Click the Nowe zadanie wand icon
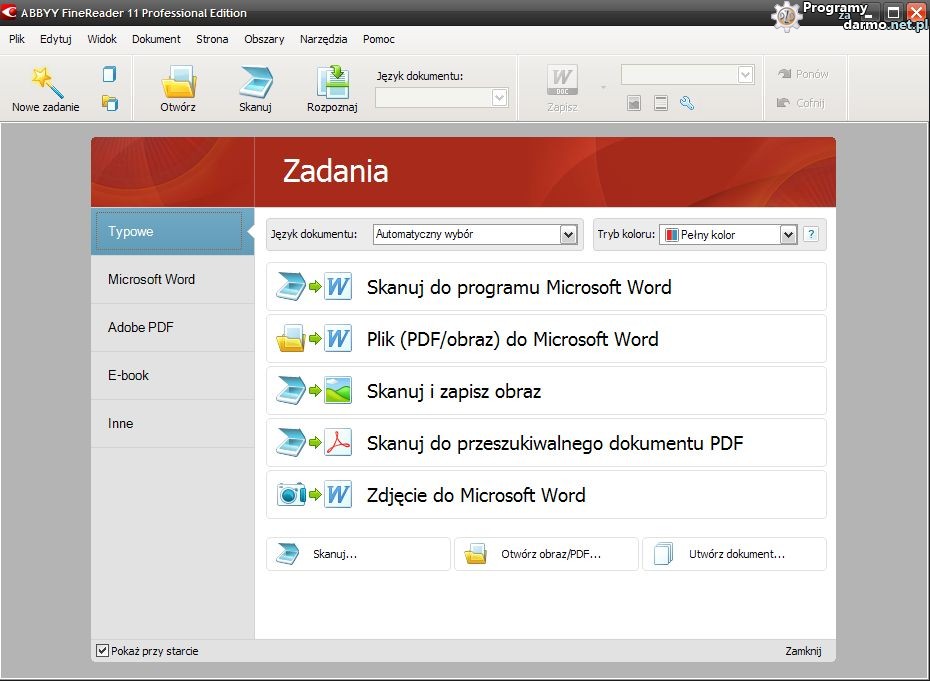 pos(45,82)
